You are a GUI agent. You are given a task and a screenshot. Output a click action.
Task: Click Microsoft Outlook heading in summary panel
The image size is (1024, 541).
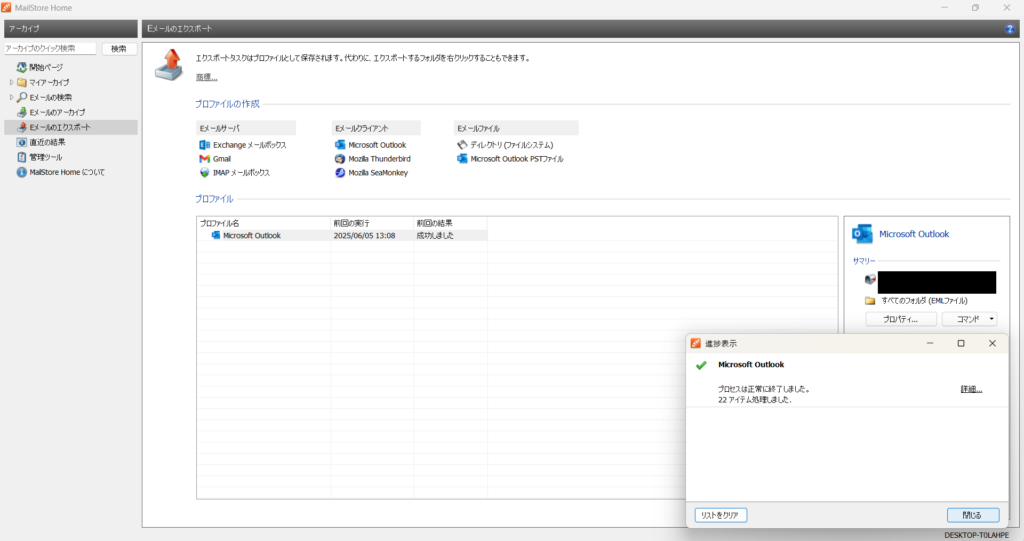coord(914,234)
